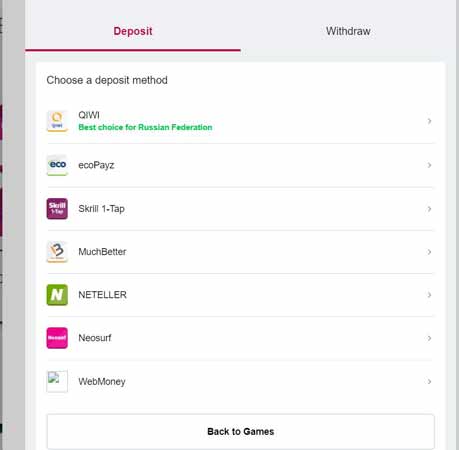
Task: Expand Skrill 1-Tap via its chevron
Action: point(429,209)
